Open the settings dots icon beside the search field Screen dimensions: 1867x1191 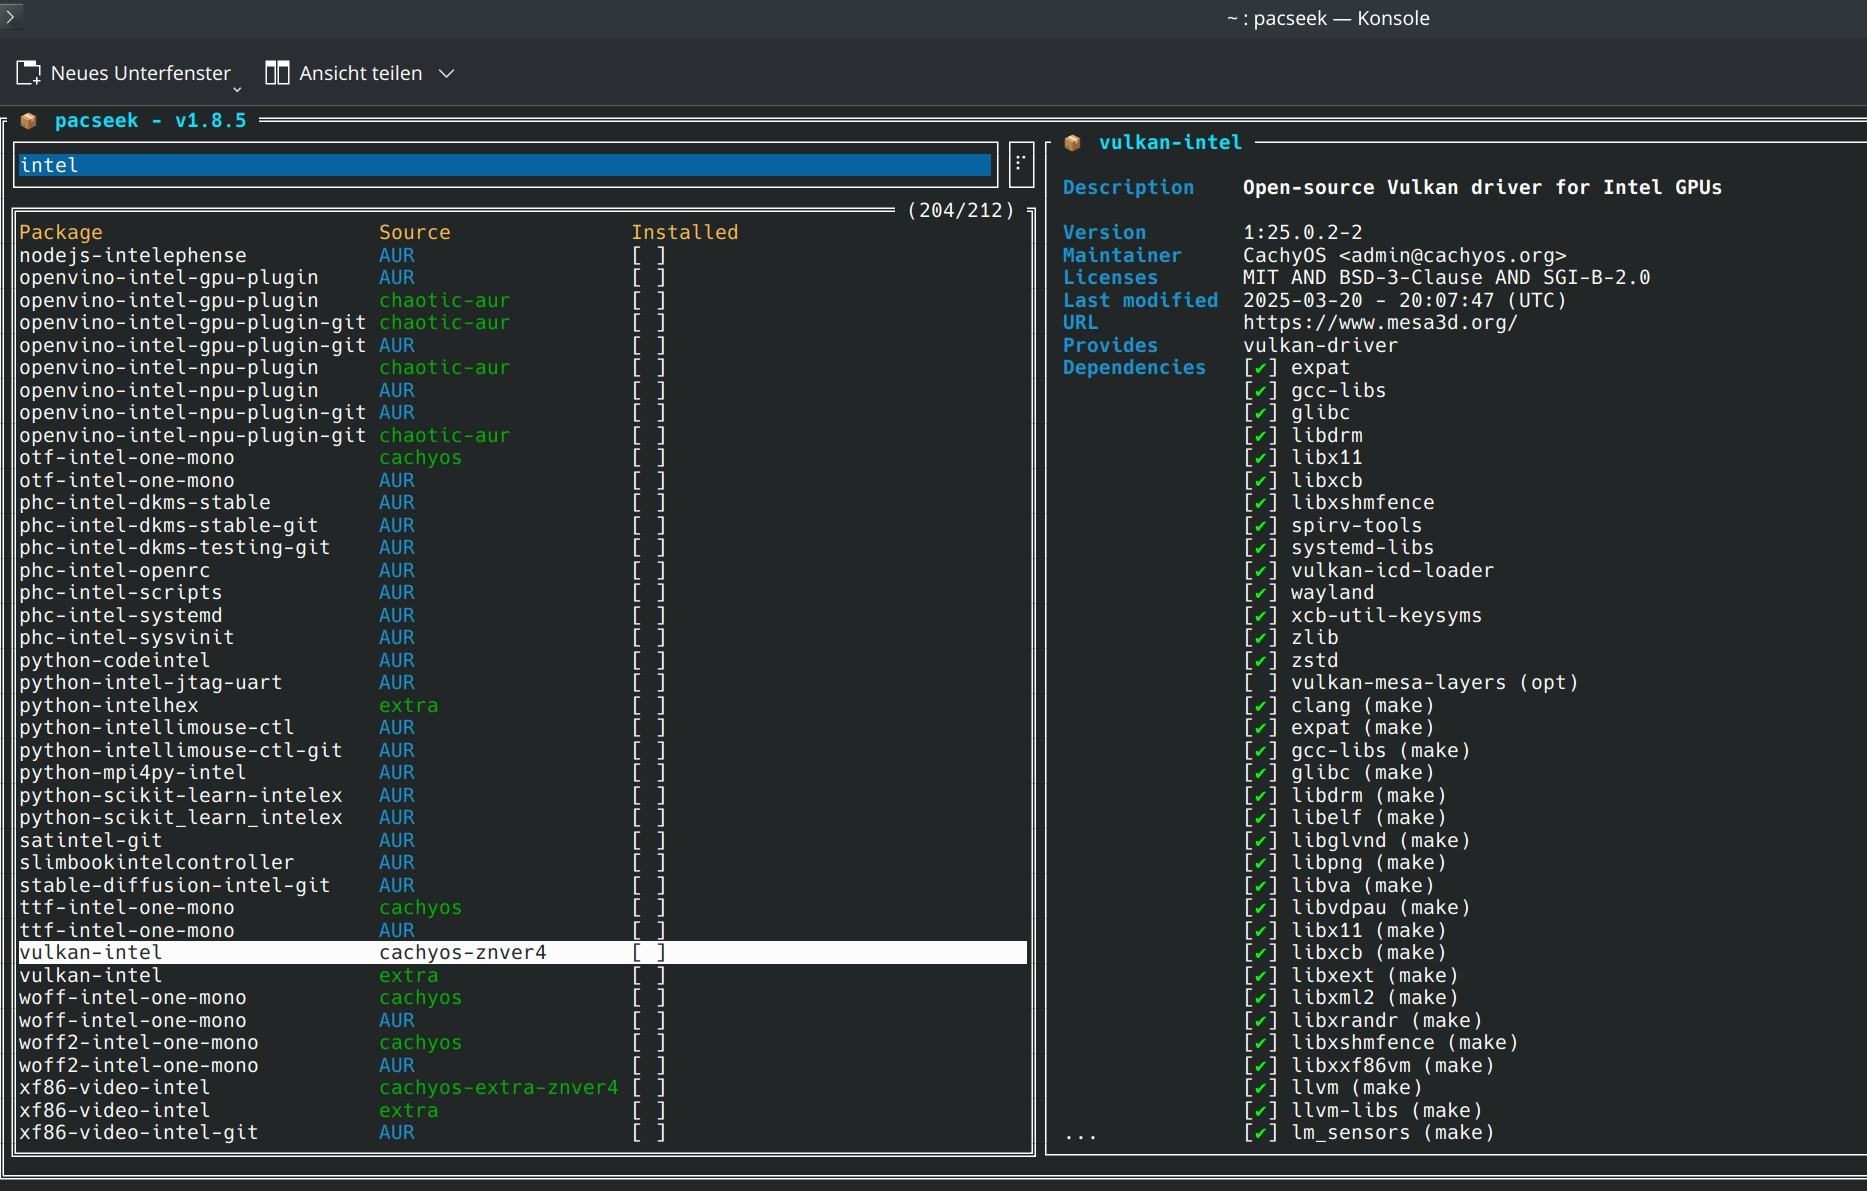click(x=1020, y=164)
